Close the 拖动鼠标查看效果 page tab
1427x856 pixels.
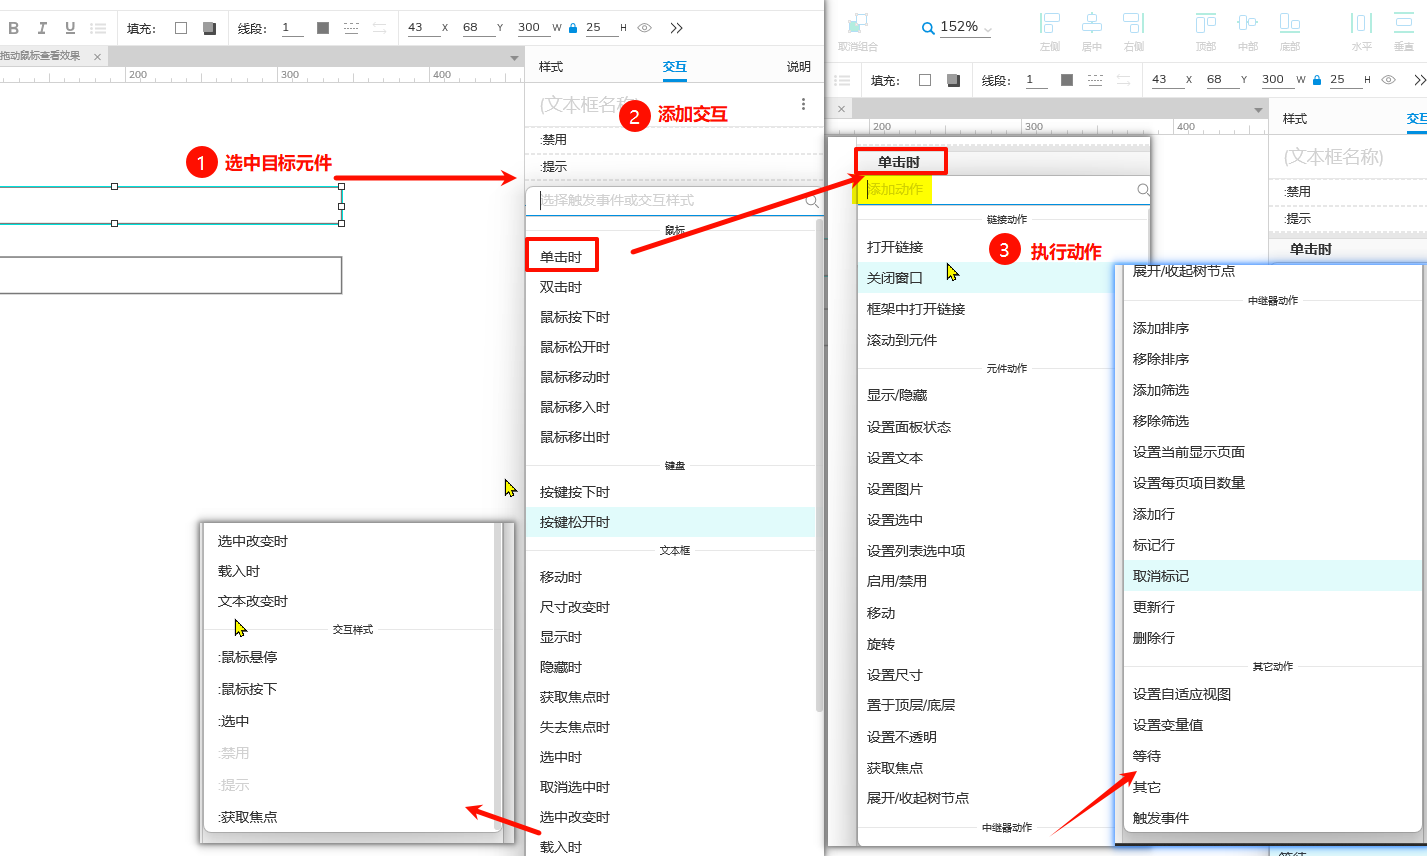97,57
